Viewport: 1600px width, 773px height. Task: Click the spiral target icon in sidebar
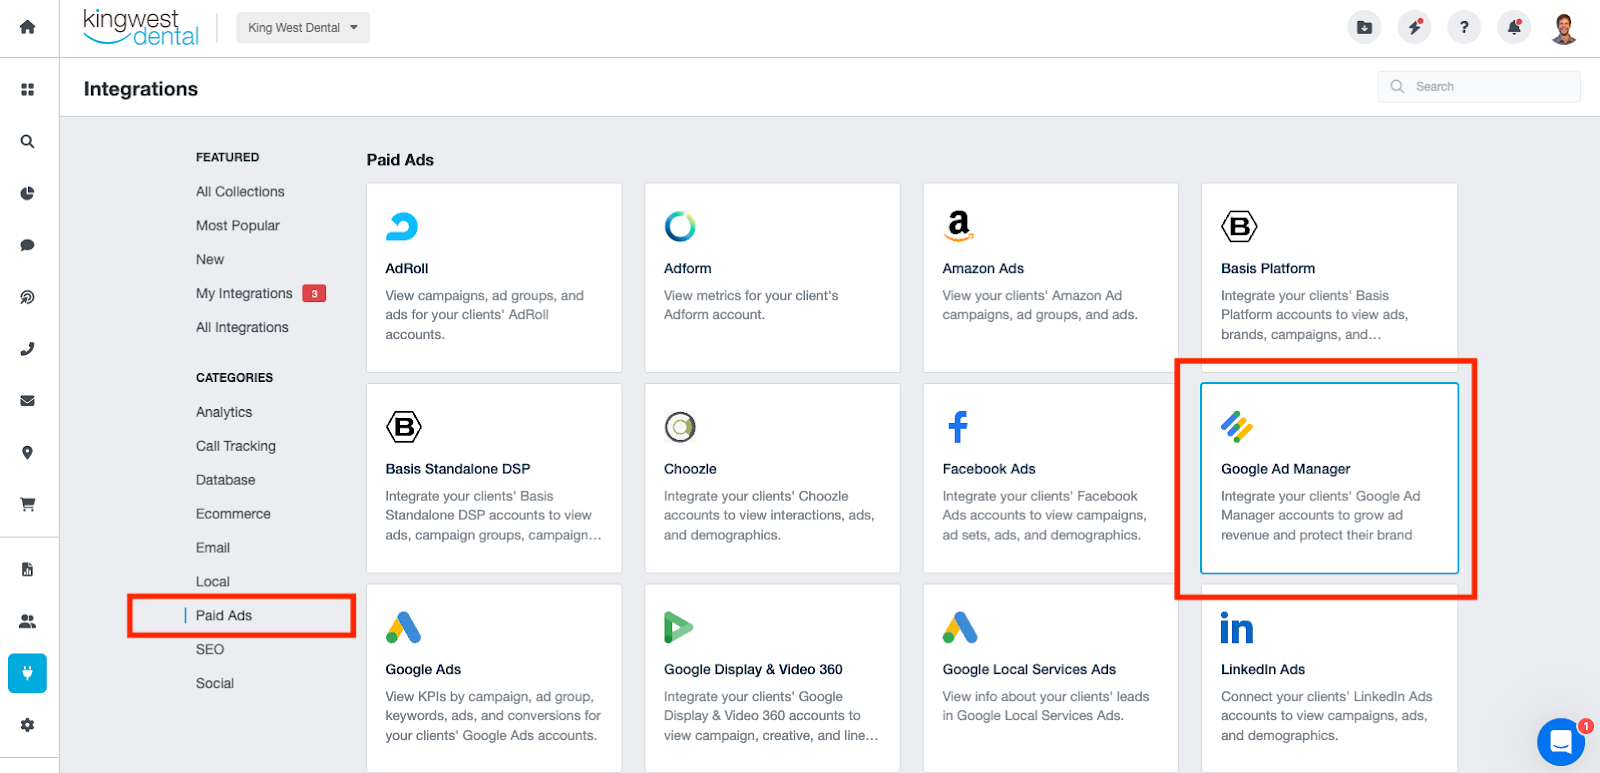pyautogui.click(x=28, y=297)
